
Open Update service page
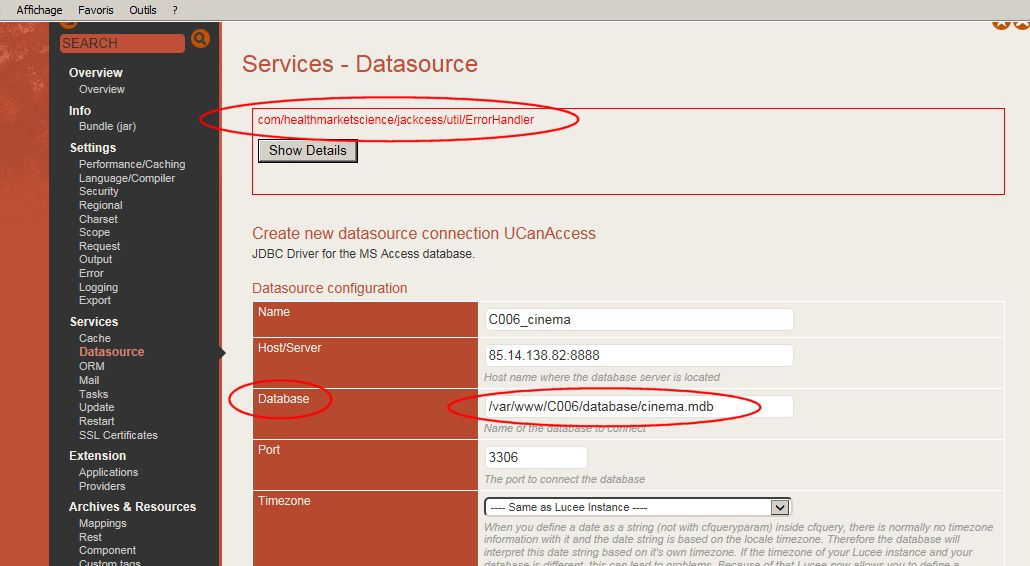[97, 407]
